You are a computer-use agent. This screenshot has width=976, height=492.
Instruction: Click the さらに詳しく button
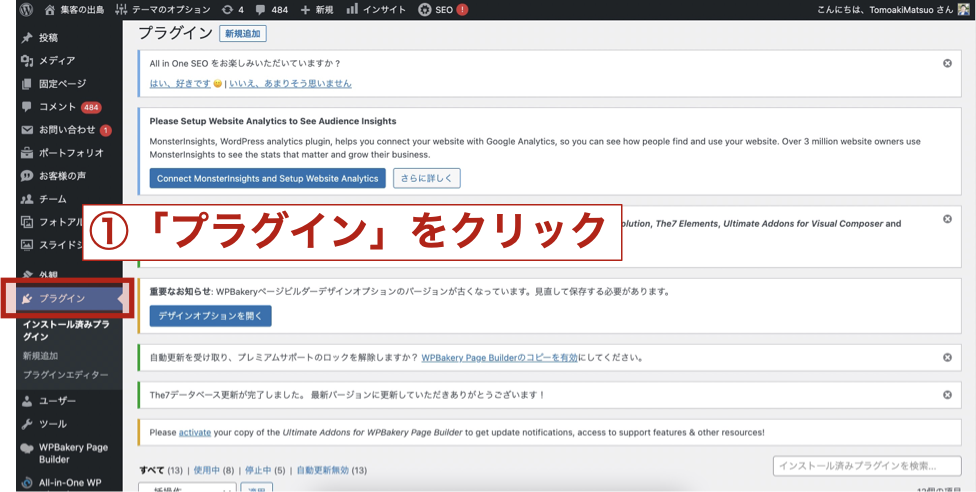[426, 178]
